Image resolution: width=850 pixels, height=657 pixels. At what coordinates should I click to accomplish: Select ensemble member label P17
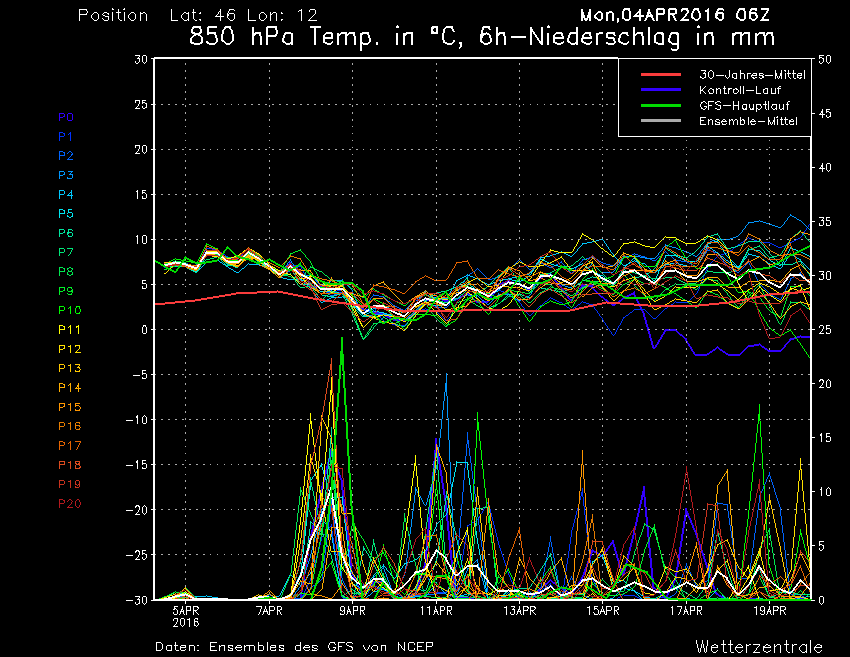(69, 445)
